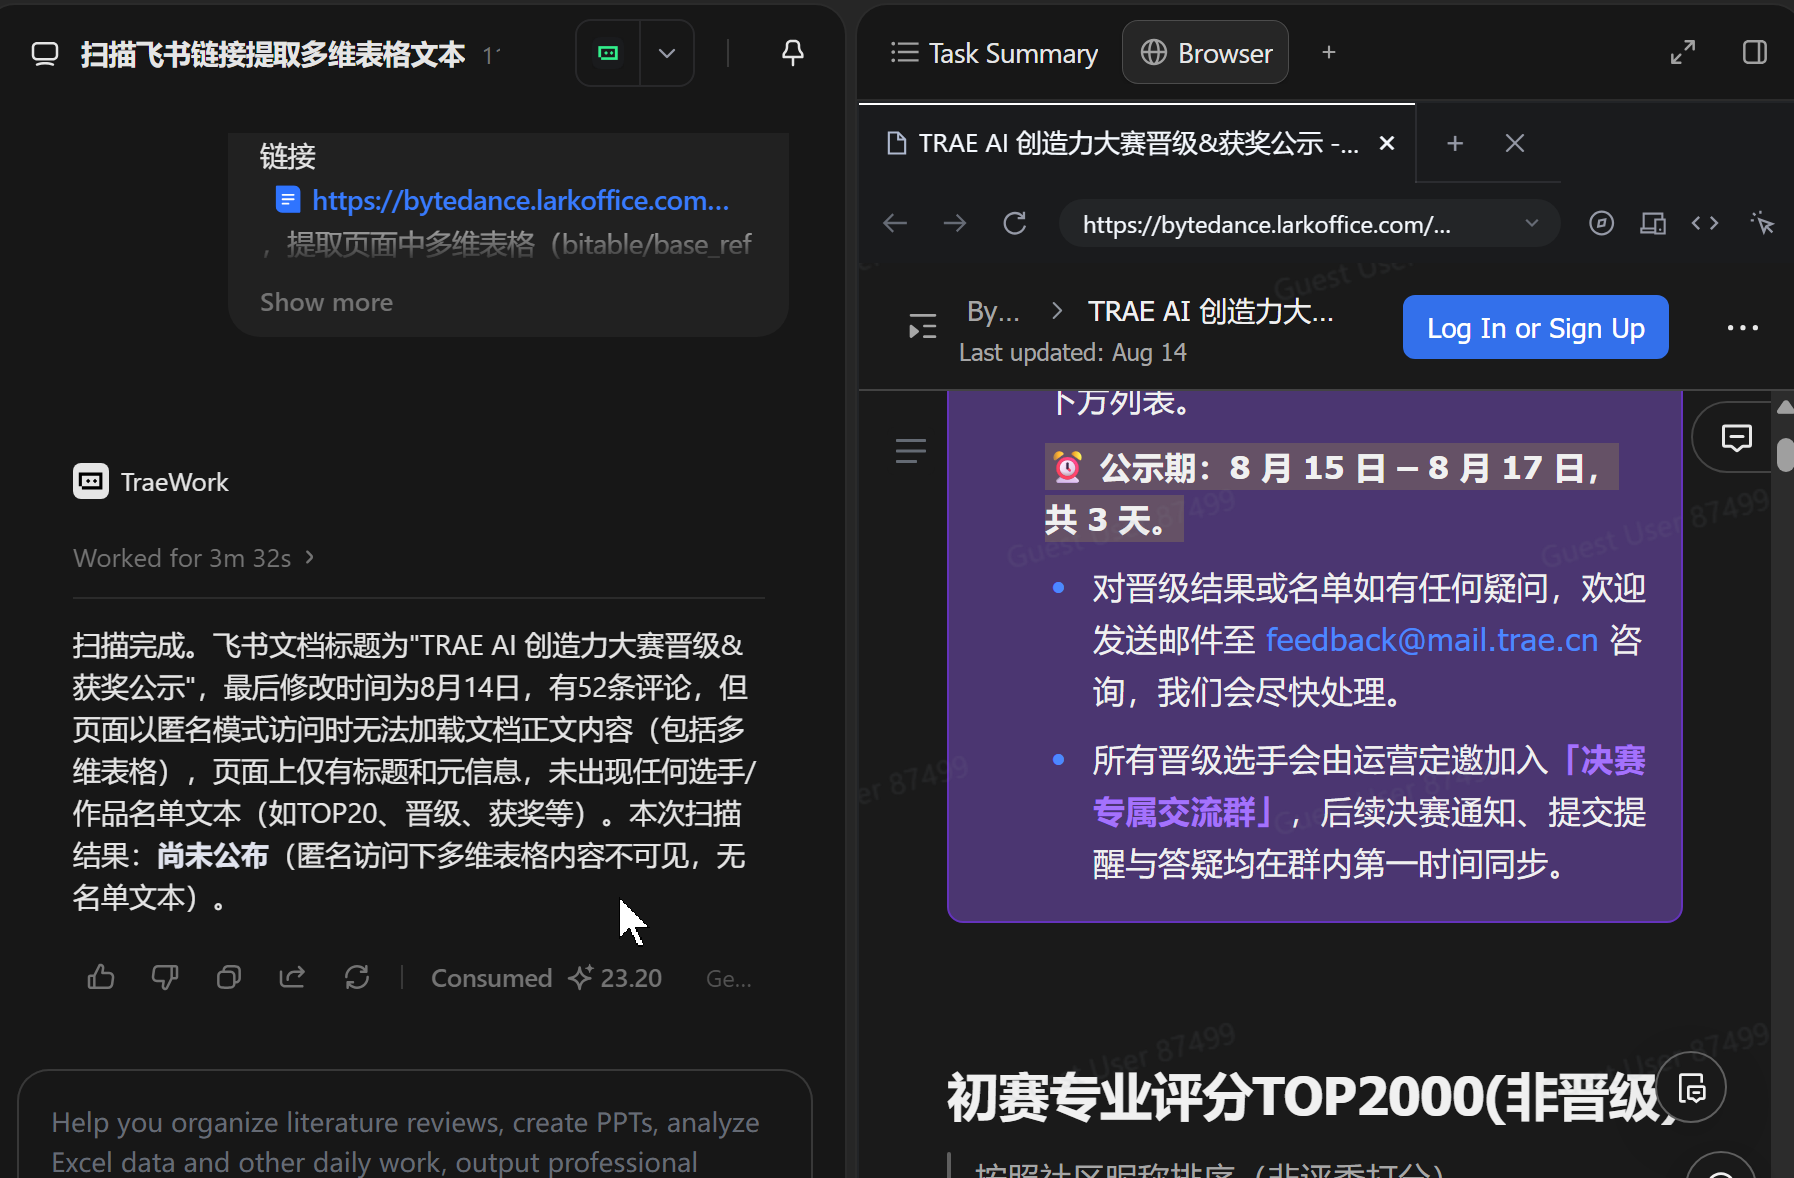Switch to the Browser tab
Image resolution: width=1794 pixels, height=1178 pixels.
click(x=1206, y=53)
